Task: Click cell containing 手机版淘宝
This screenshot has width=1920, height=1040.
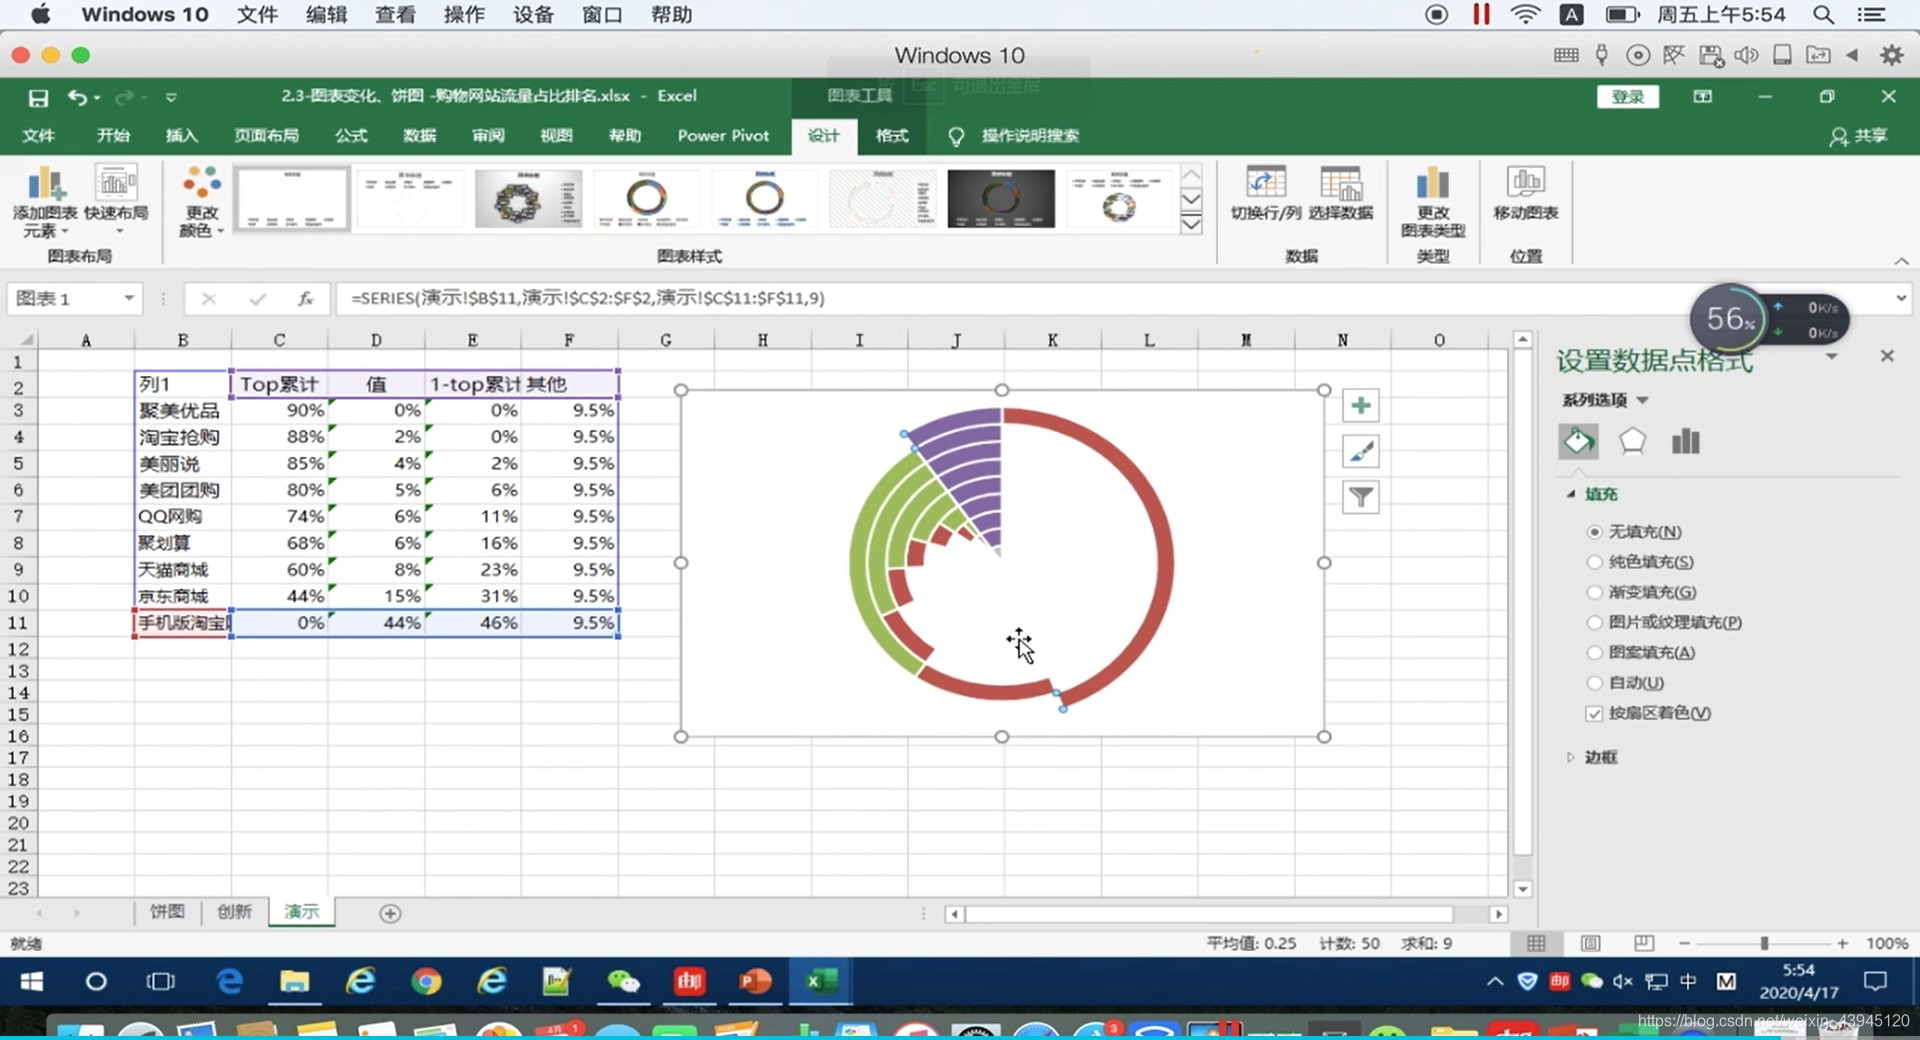Action: tap(183, 623)
